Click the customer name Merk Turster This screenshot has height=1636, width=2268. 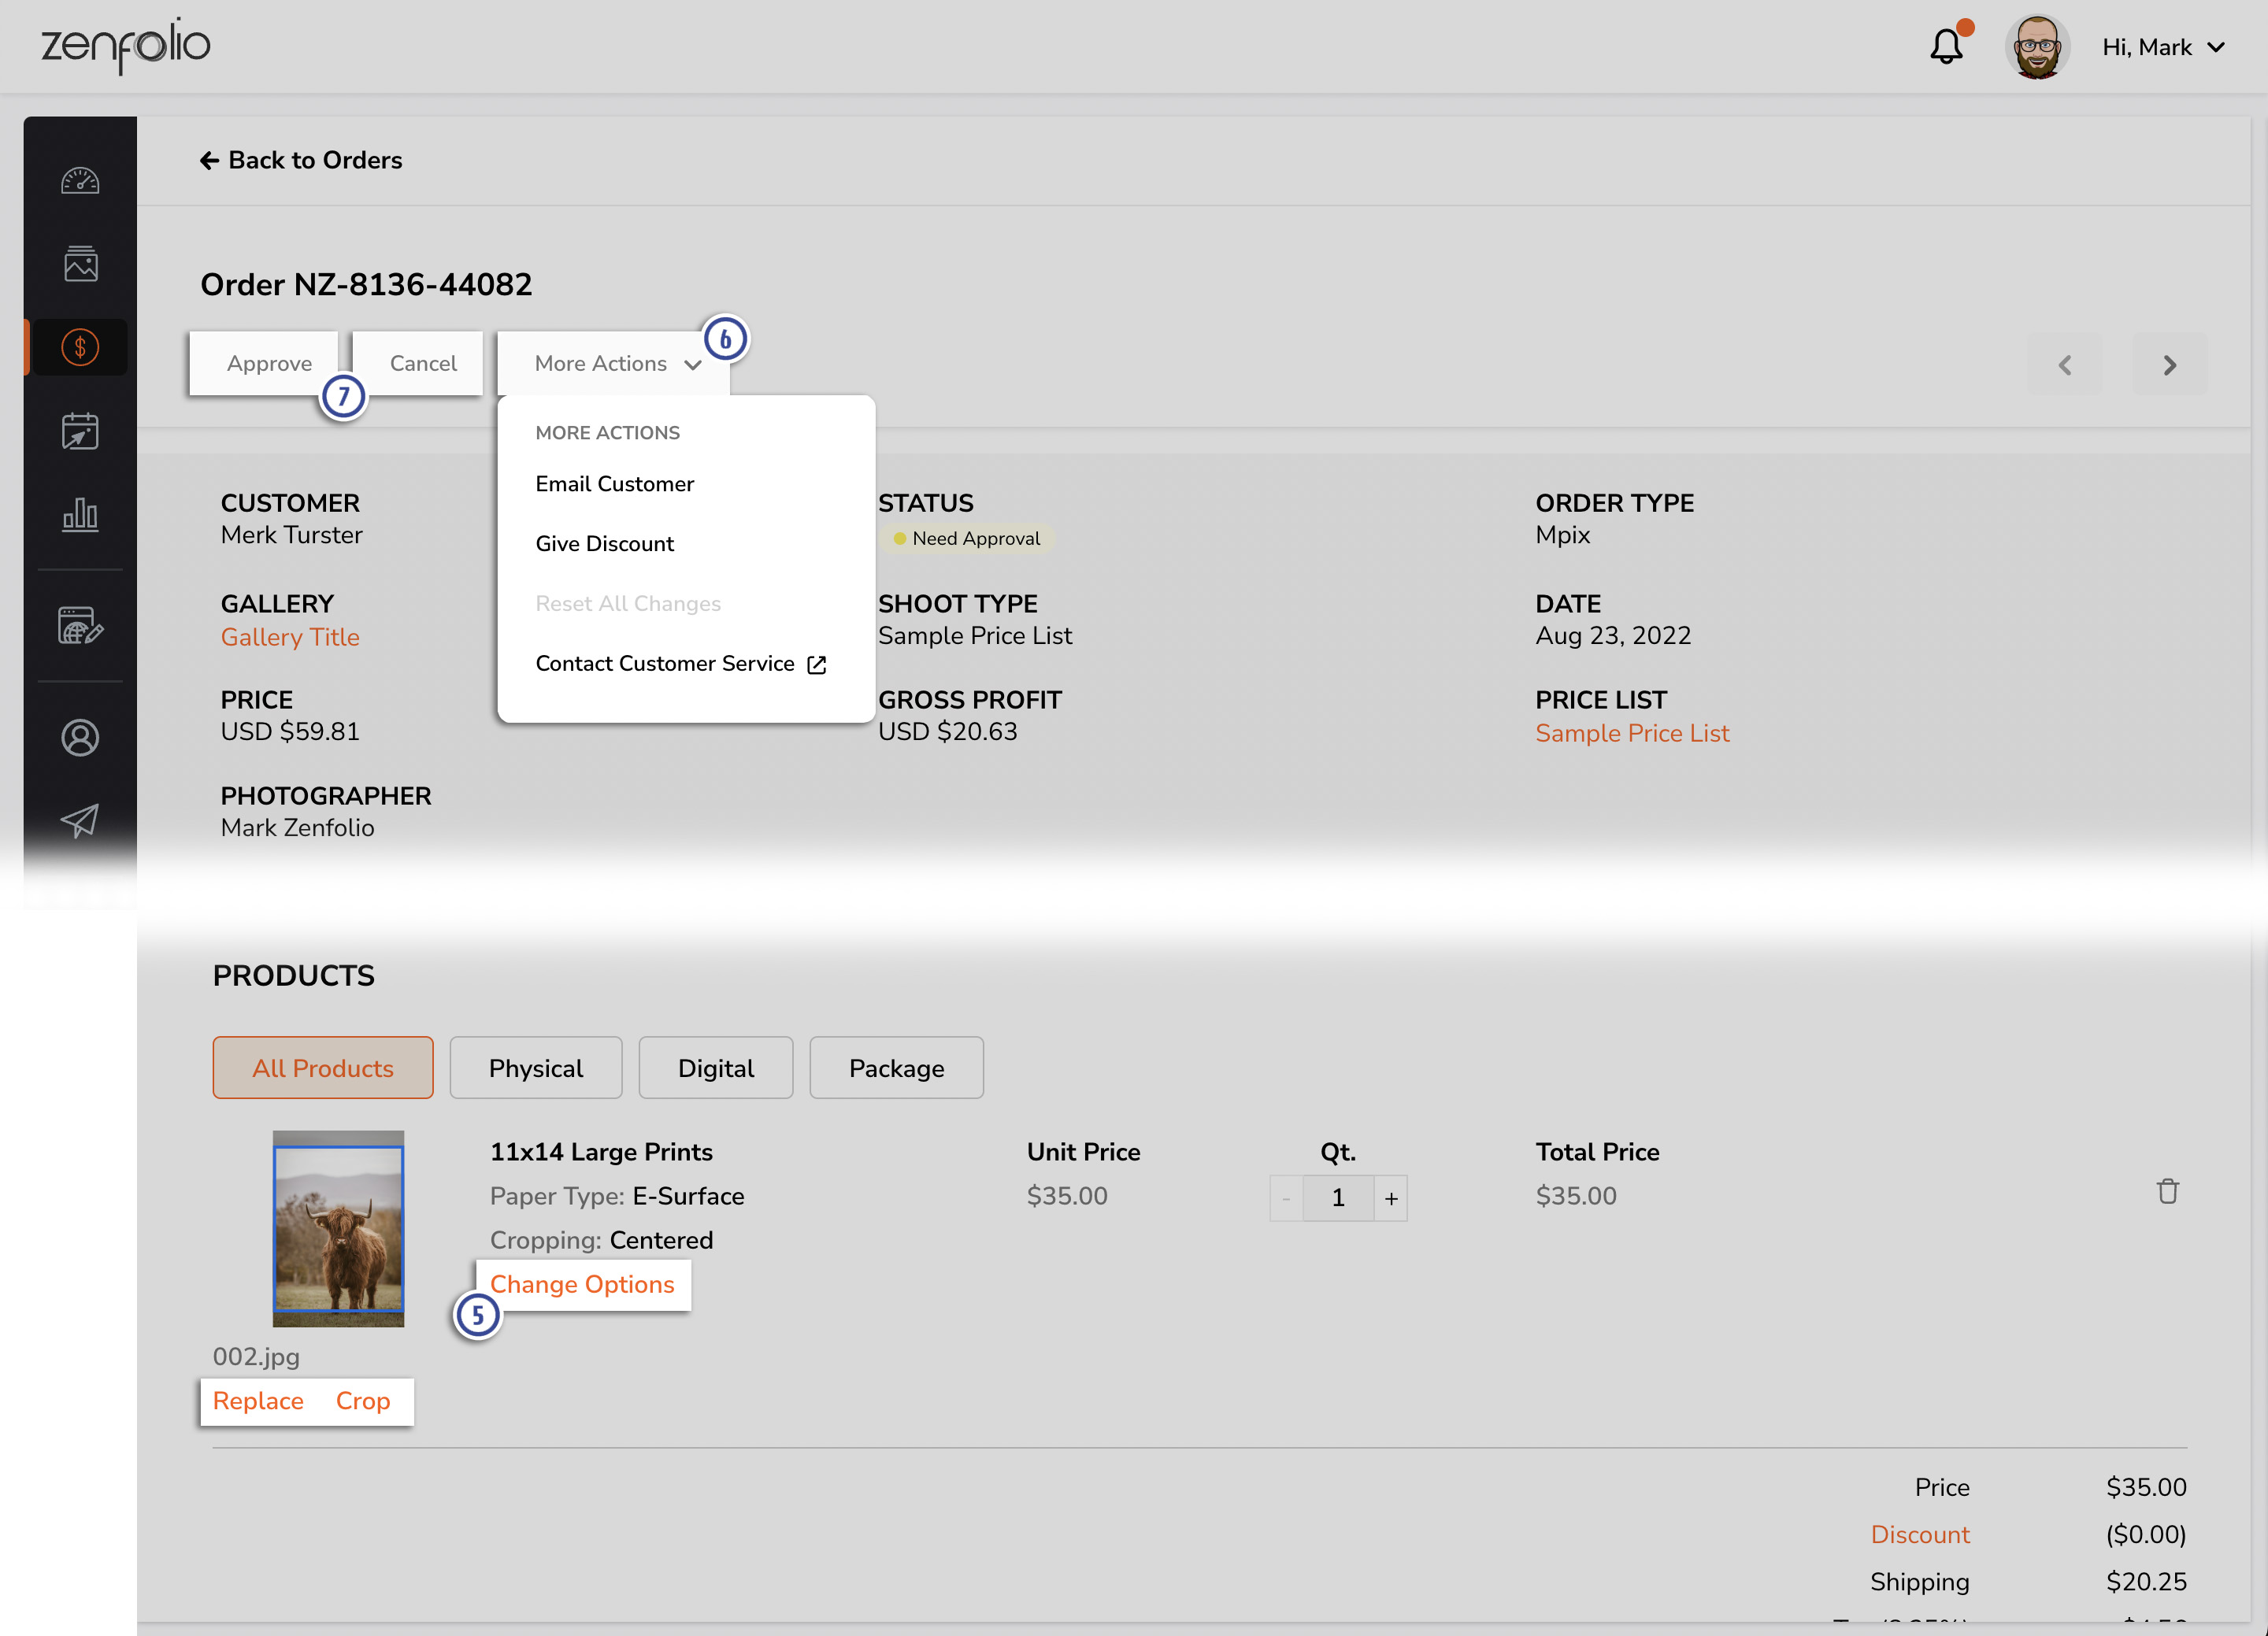(x=292, y=535)
